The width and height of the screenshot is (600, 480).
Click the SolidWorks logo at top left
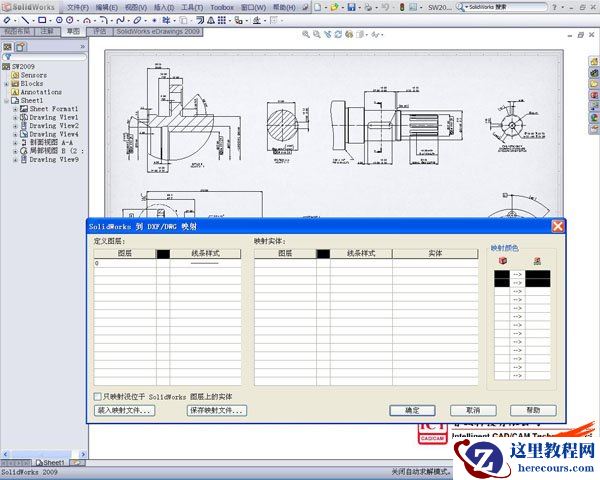tap(28, 7)
